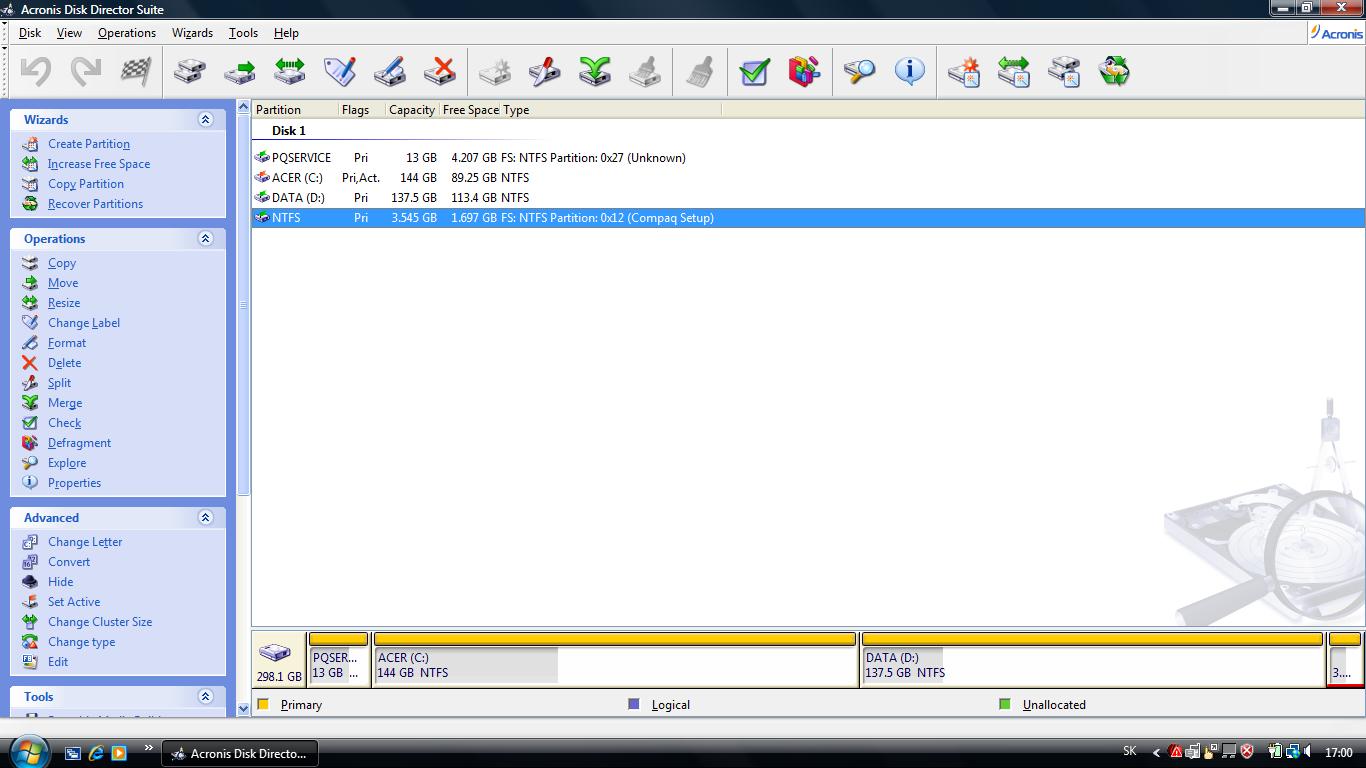Click Set Active in Advanced panel
This screenshot has width=1366, height=768.
point(74,602)
